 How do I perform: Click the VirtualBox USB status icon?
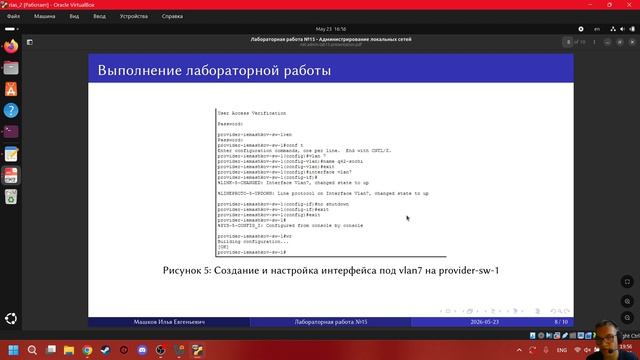[x=565, y=336]
